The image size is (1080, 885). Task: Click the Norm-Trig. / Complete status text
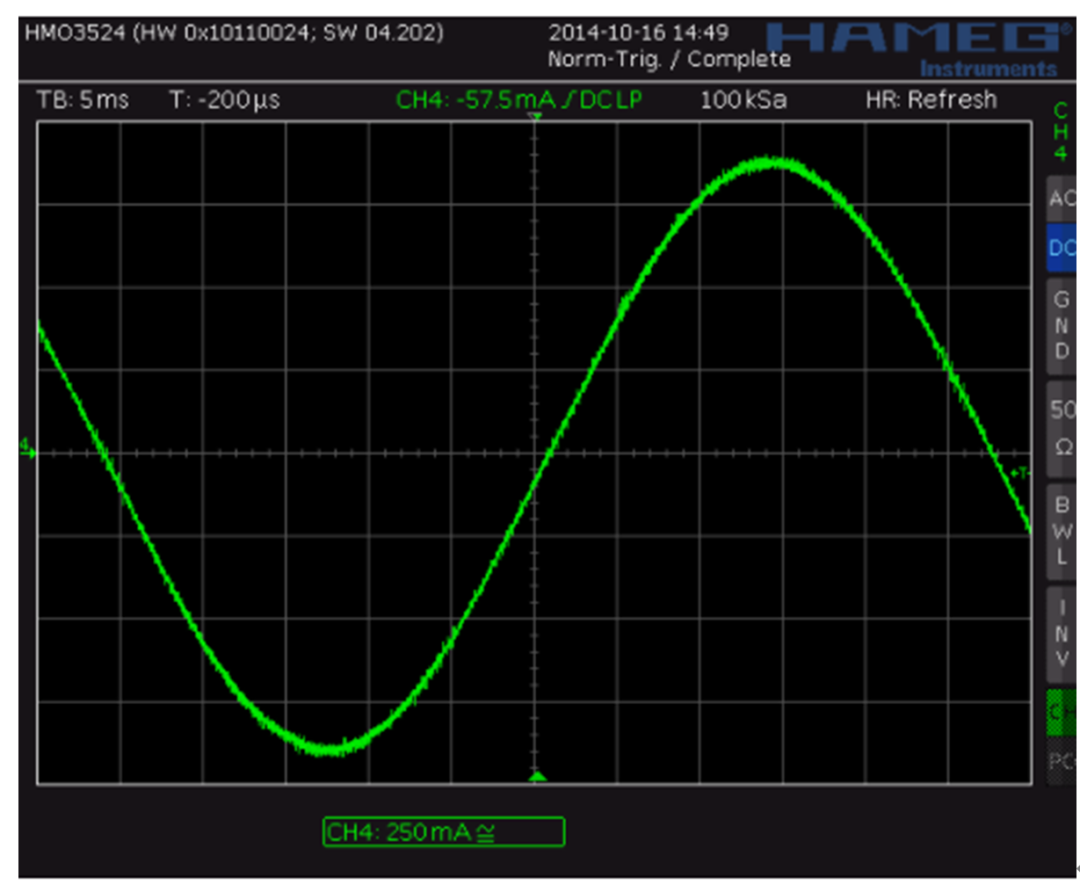pyautogui.click(x=669, y=59)
